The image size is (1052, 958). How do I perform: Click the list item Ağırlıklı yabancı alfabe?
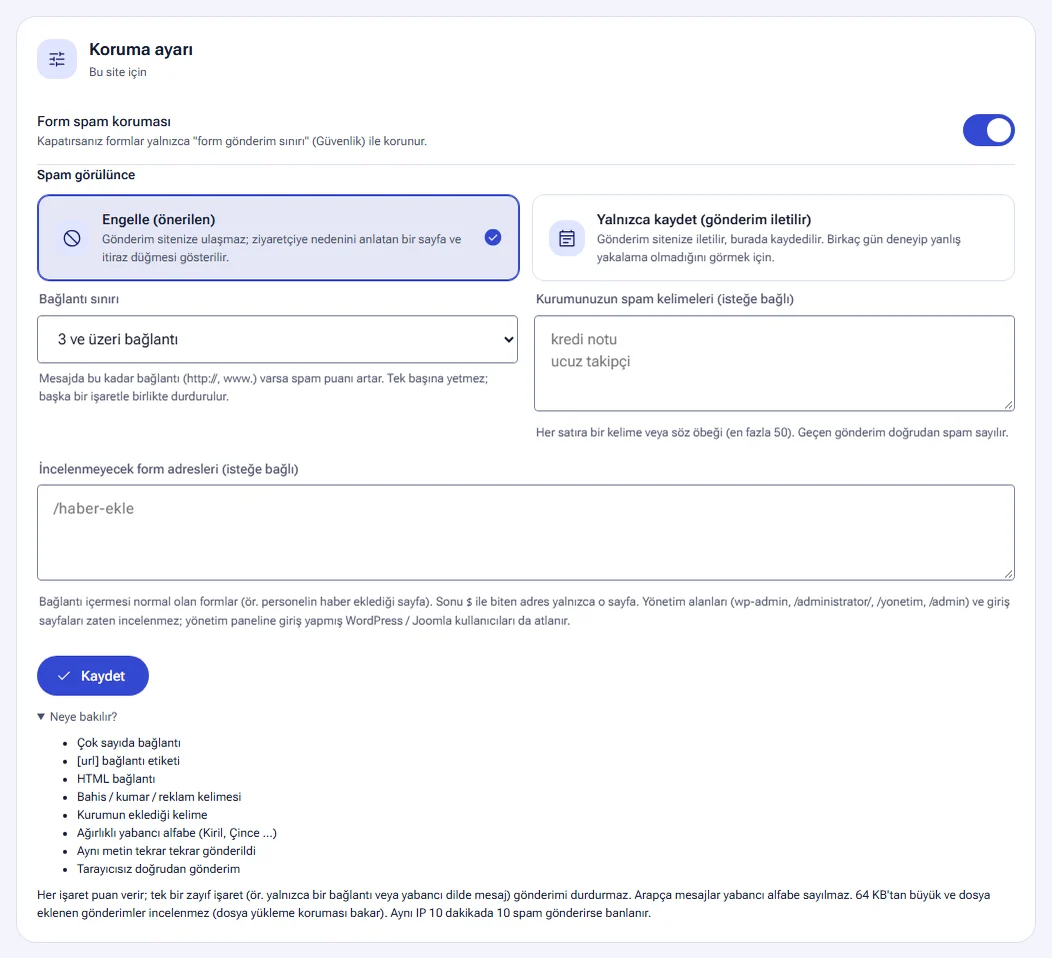[x=176, y=833]
